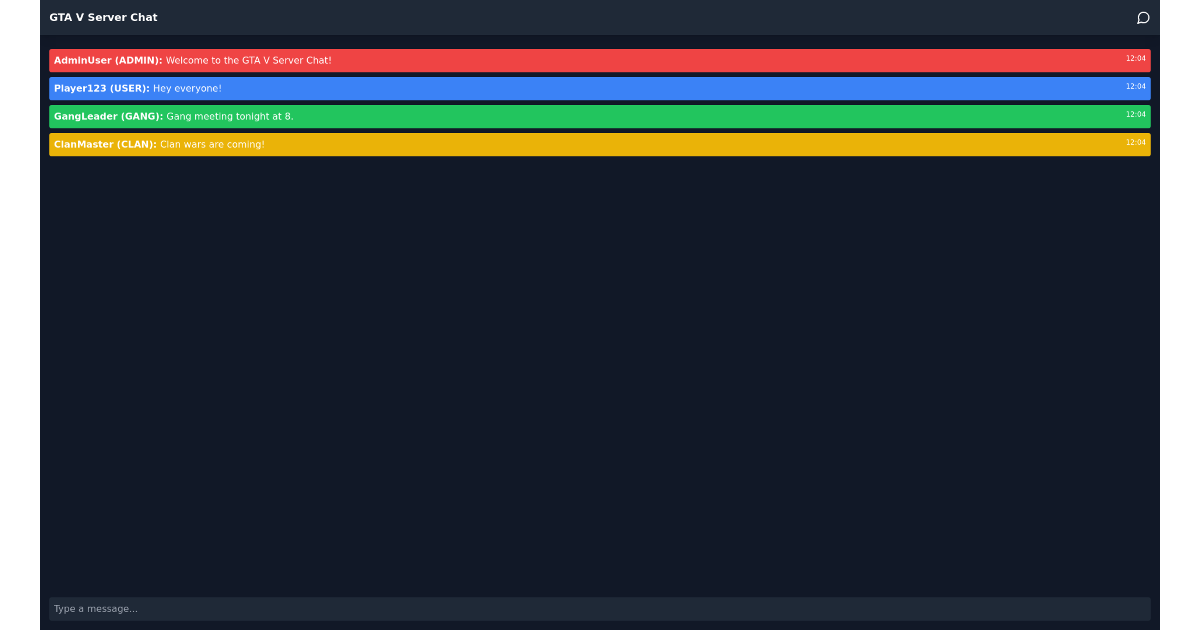This screenshot has height=630, width=1200.
Task: Select the yellow CLAN message bar
Action: (x=600, y=144)
